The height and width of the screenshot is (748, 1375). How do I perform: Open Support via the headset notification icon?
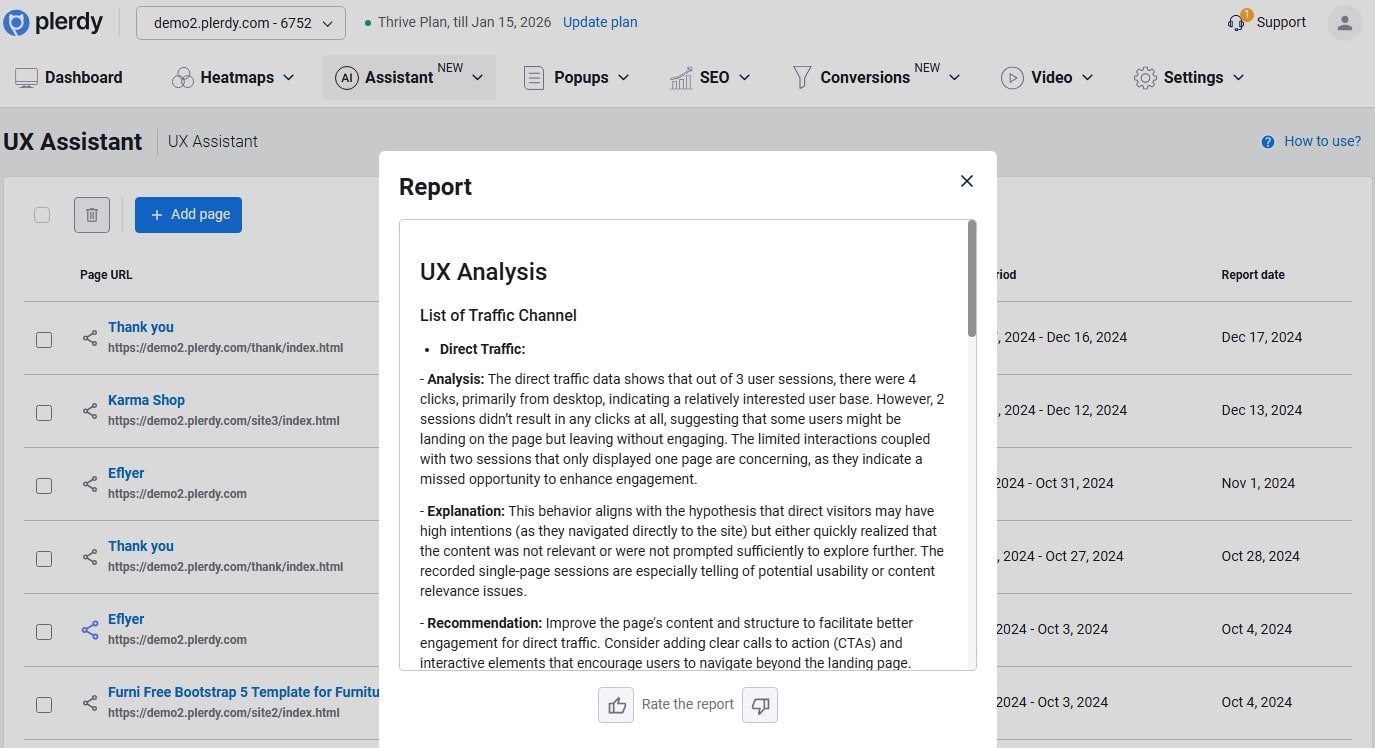(1236, 21)
